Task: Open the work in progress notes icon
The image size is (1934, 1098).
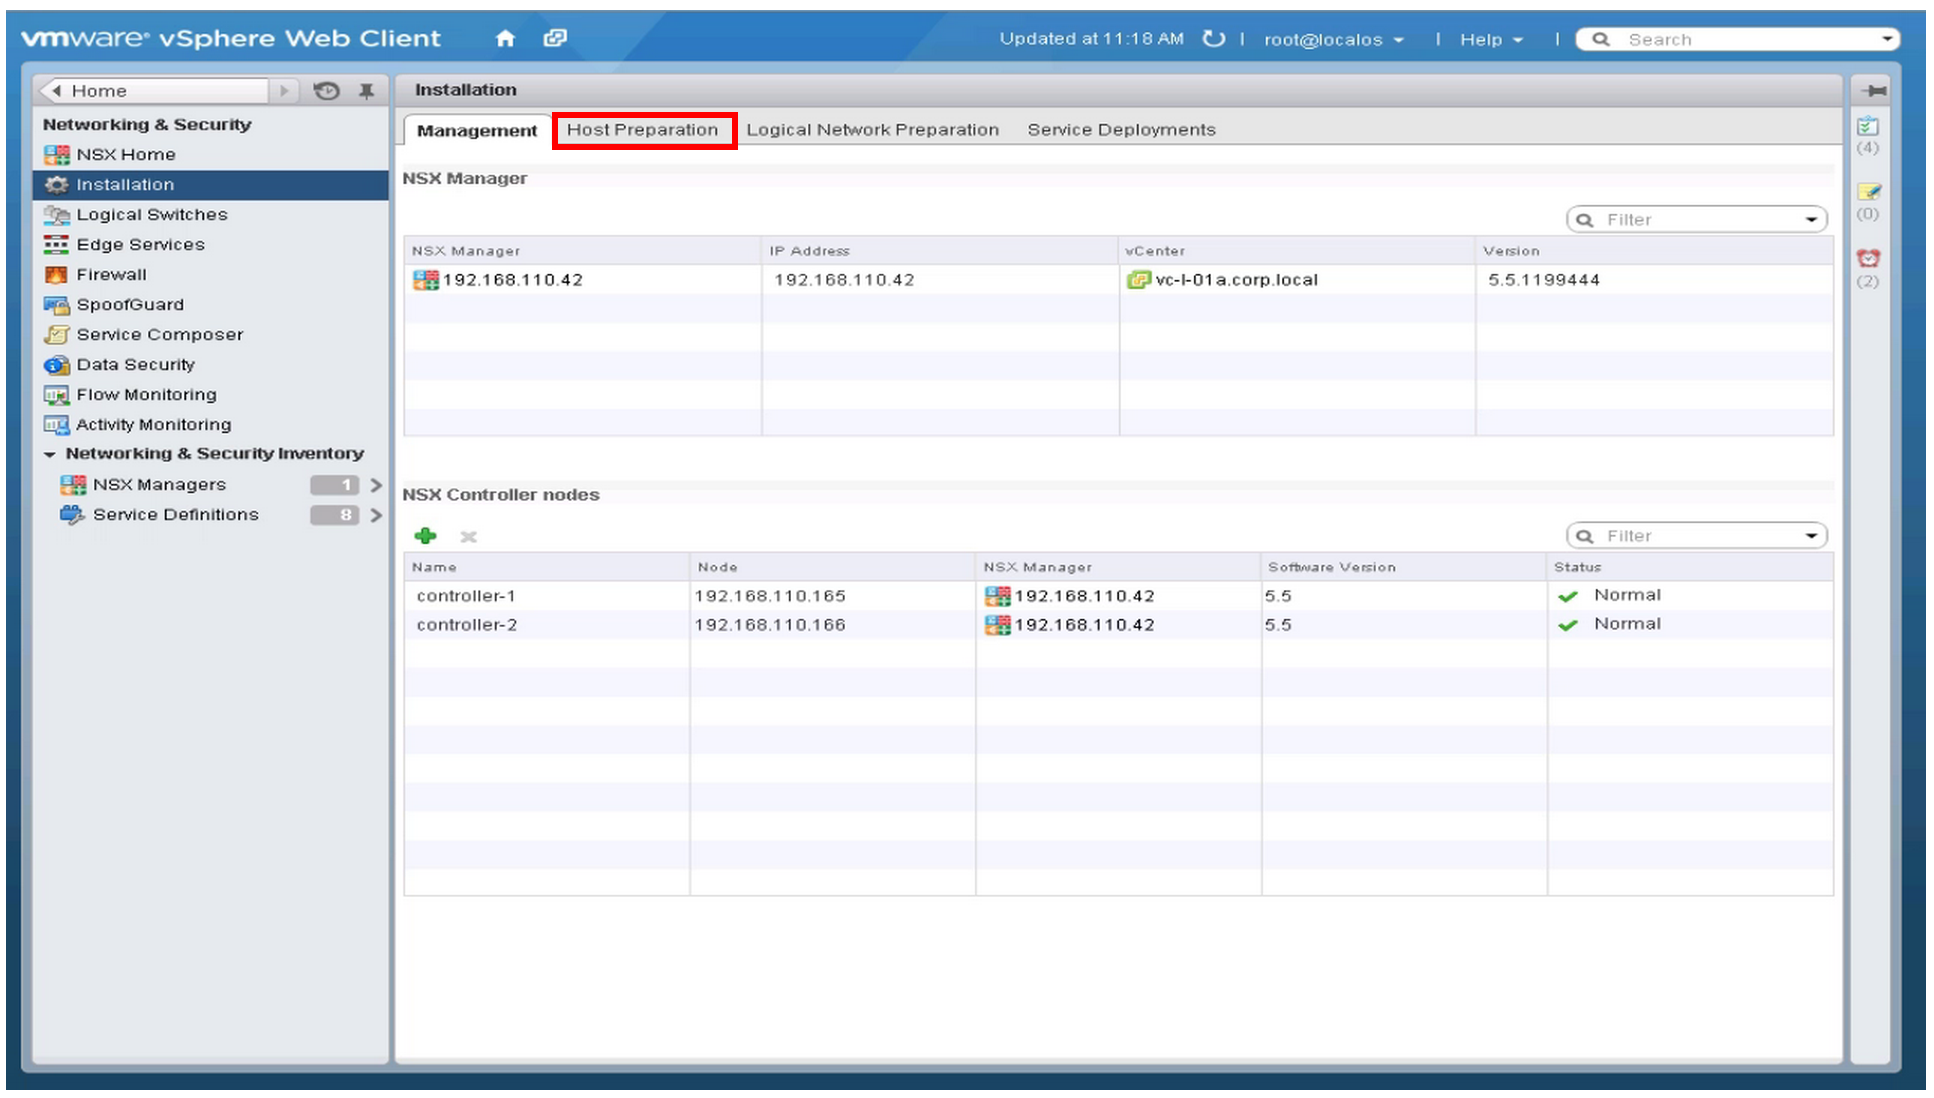Action: 1868,192
